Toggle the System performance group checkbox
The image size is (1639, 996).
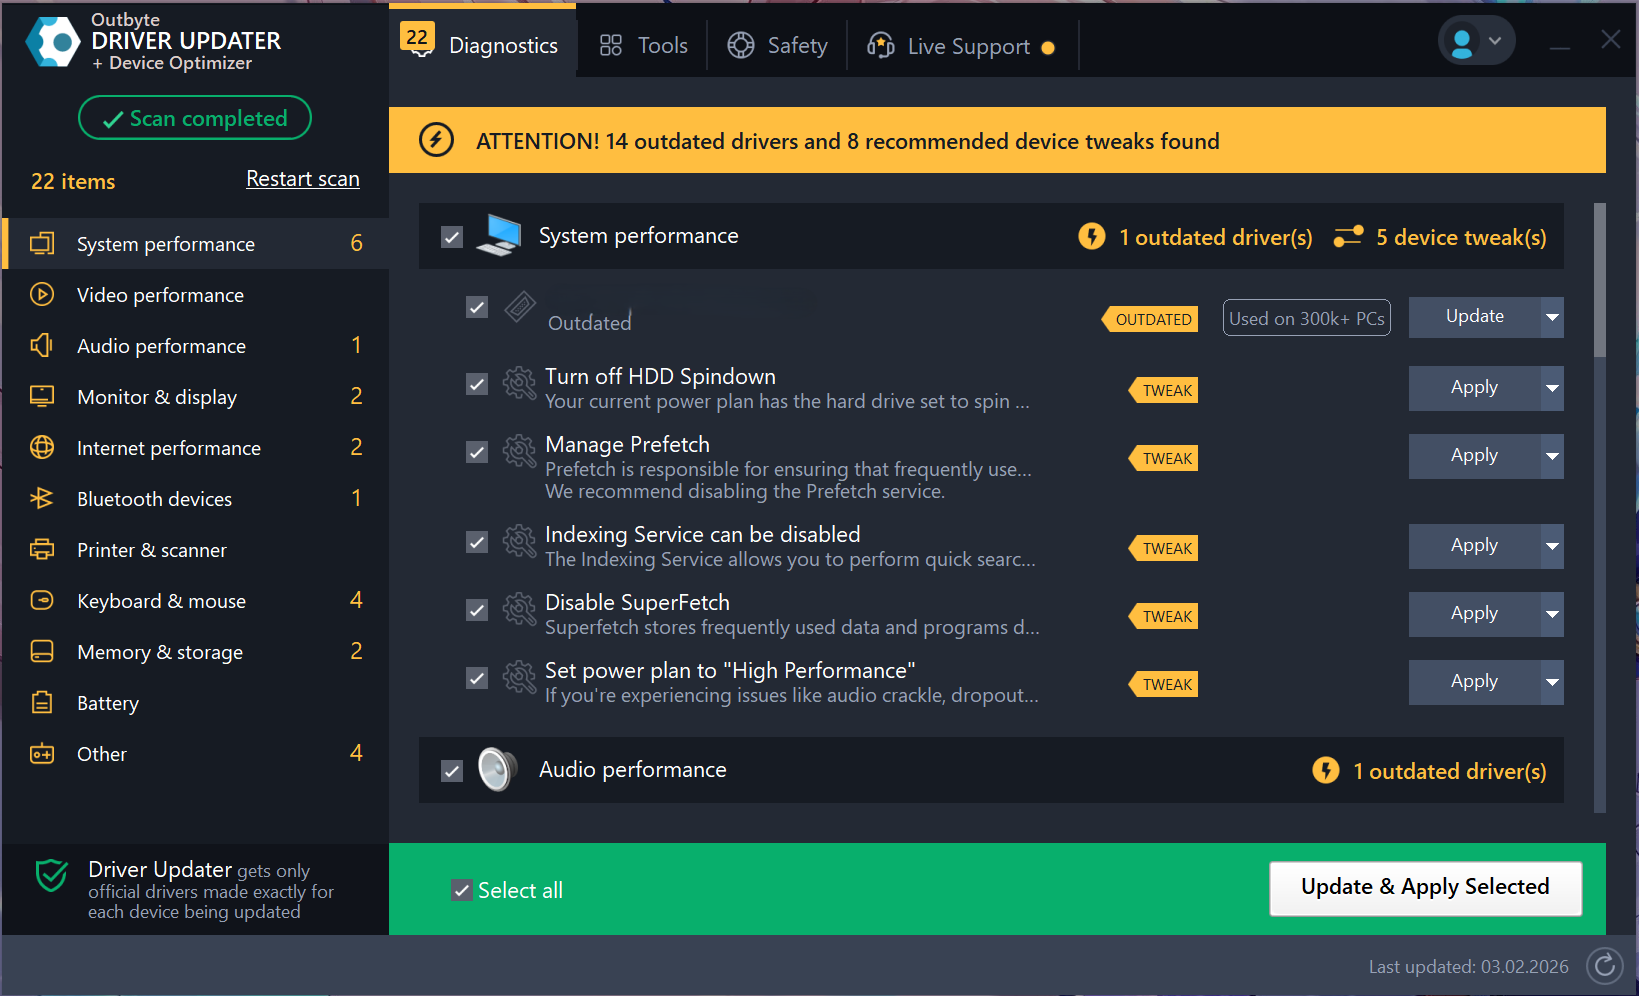(x=452, y=237)
